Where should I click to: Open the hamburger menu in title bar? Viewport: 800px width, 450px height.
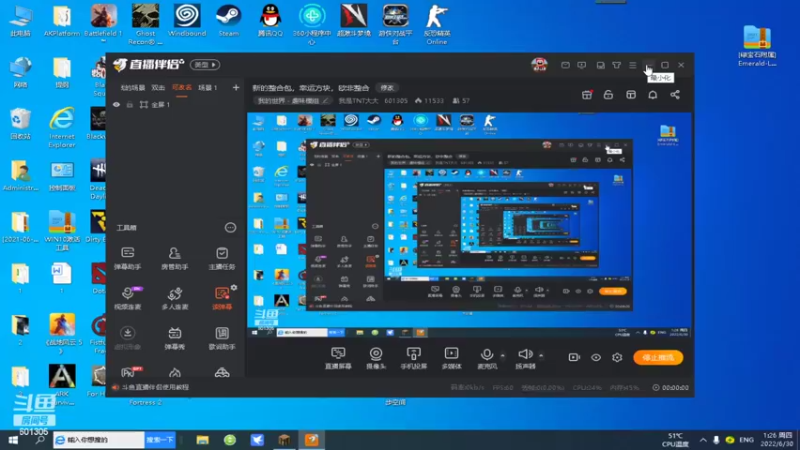coord(633,65)
